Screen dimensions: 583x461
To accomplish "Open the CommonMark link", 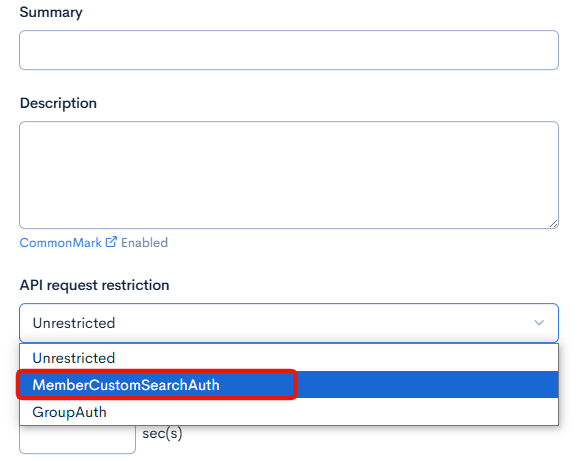I will click(60, 243).
